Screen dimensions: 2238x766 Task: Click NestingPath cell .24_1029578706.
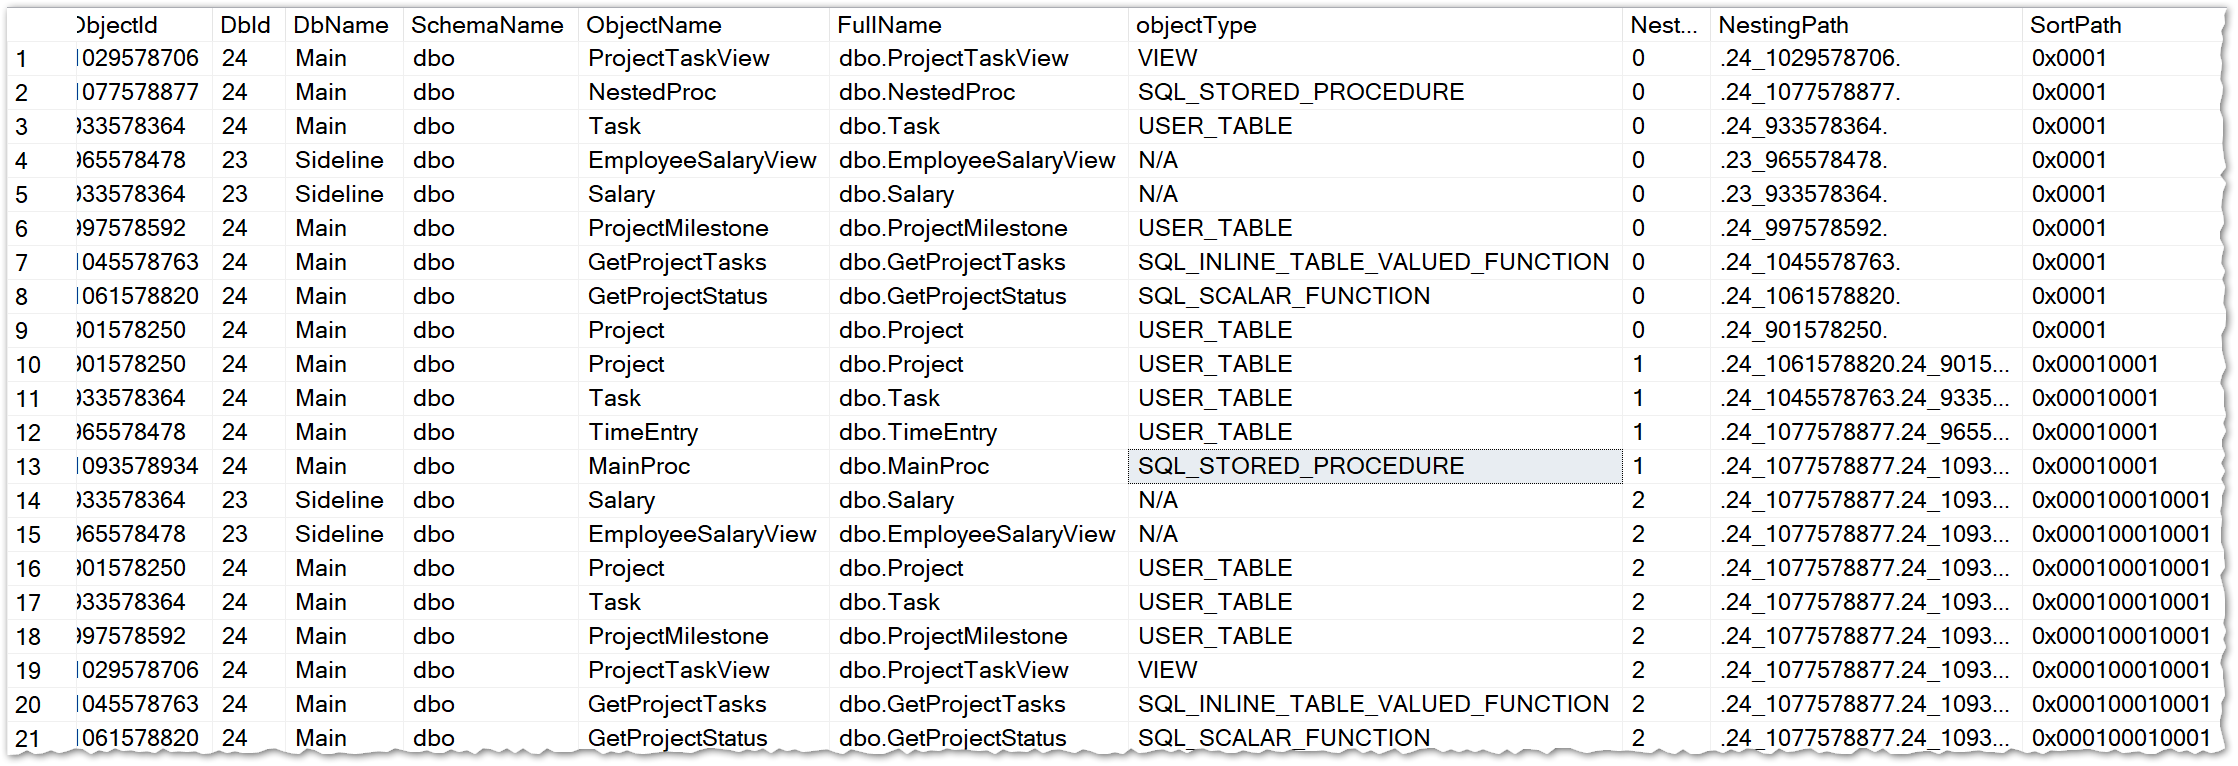[1866, 58]
